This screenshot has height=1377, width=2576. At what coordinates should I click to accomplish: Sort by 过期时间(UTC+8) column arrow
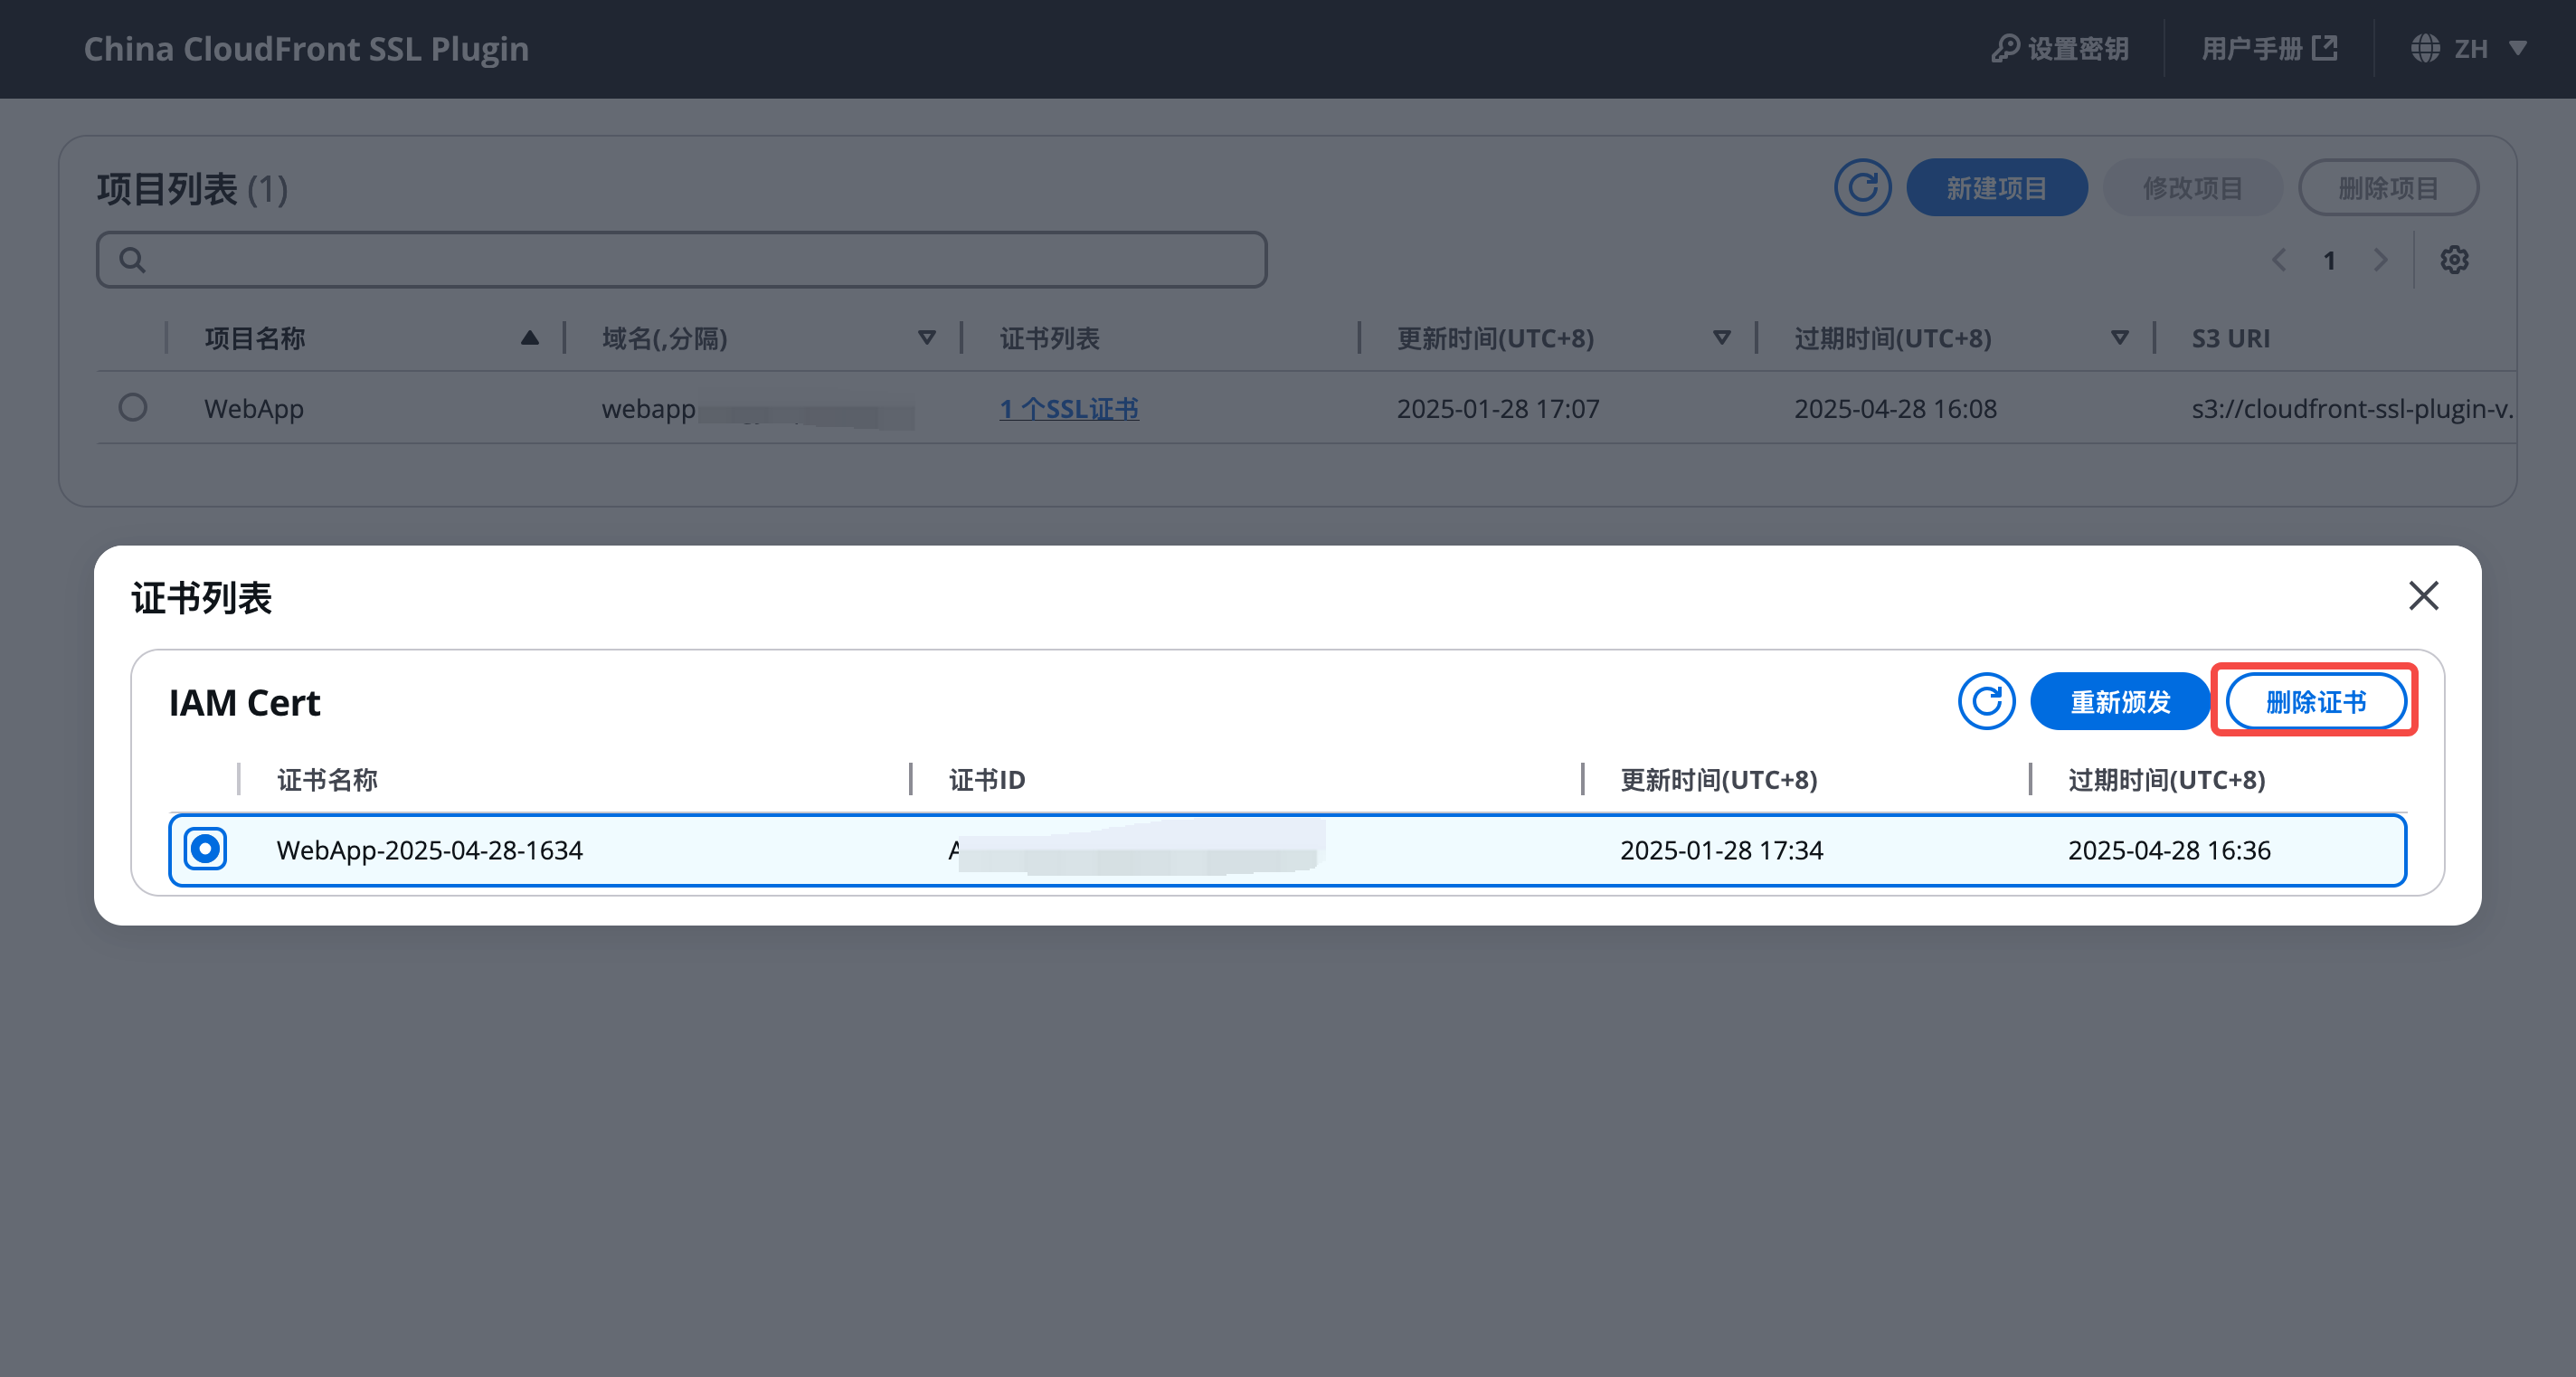coord(2119,338)
